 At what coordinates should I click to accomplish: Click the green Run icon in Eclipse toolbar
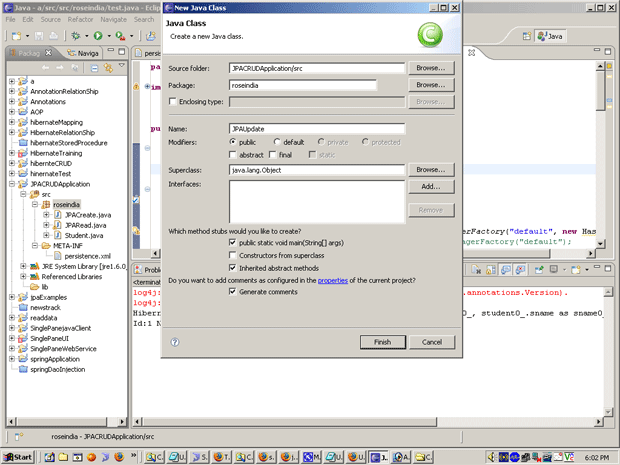[98, 36]
